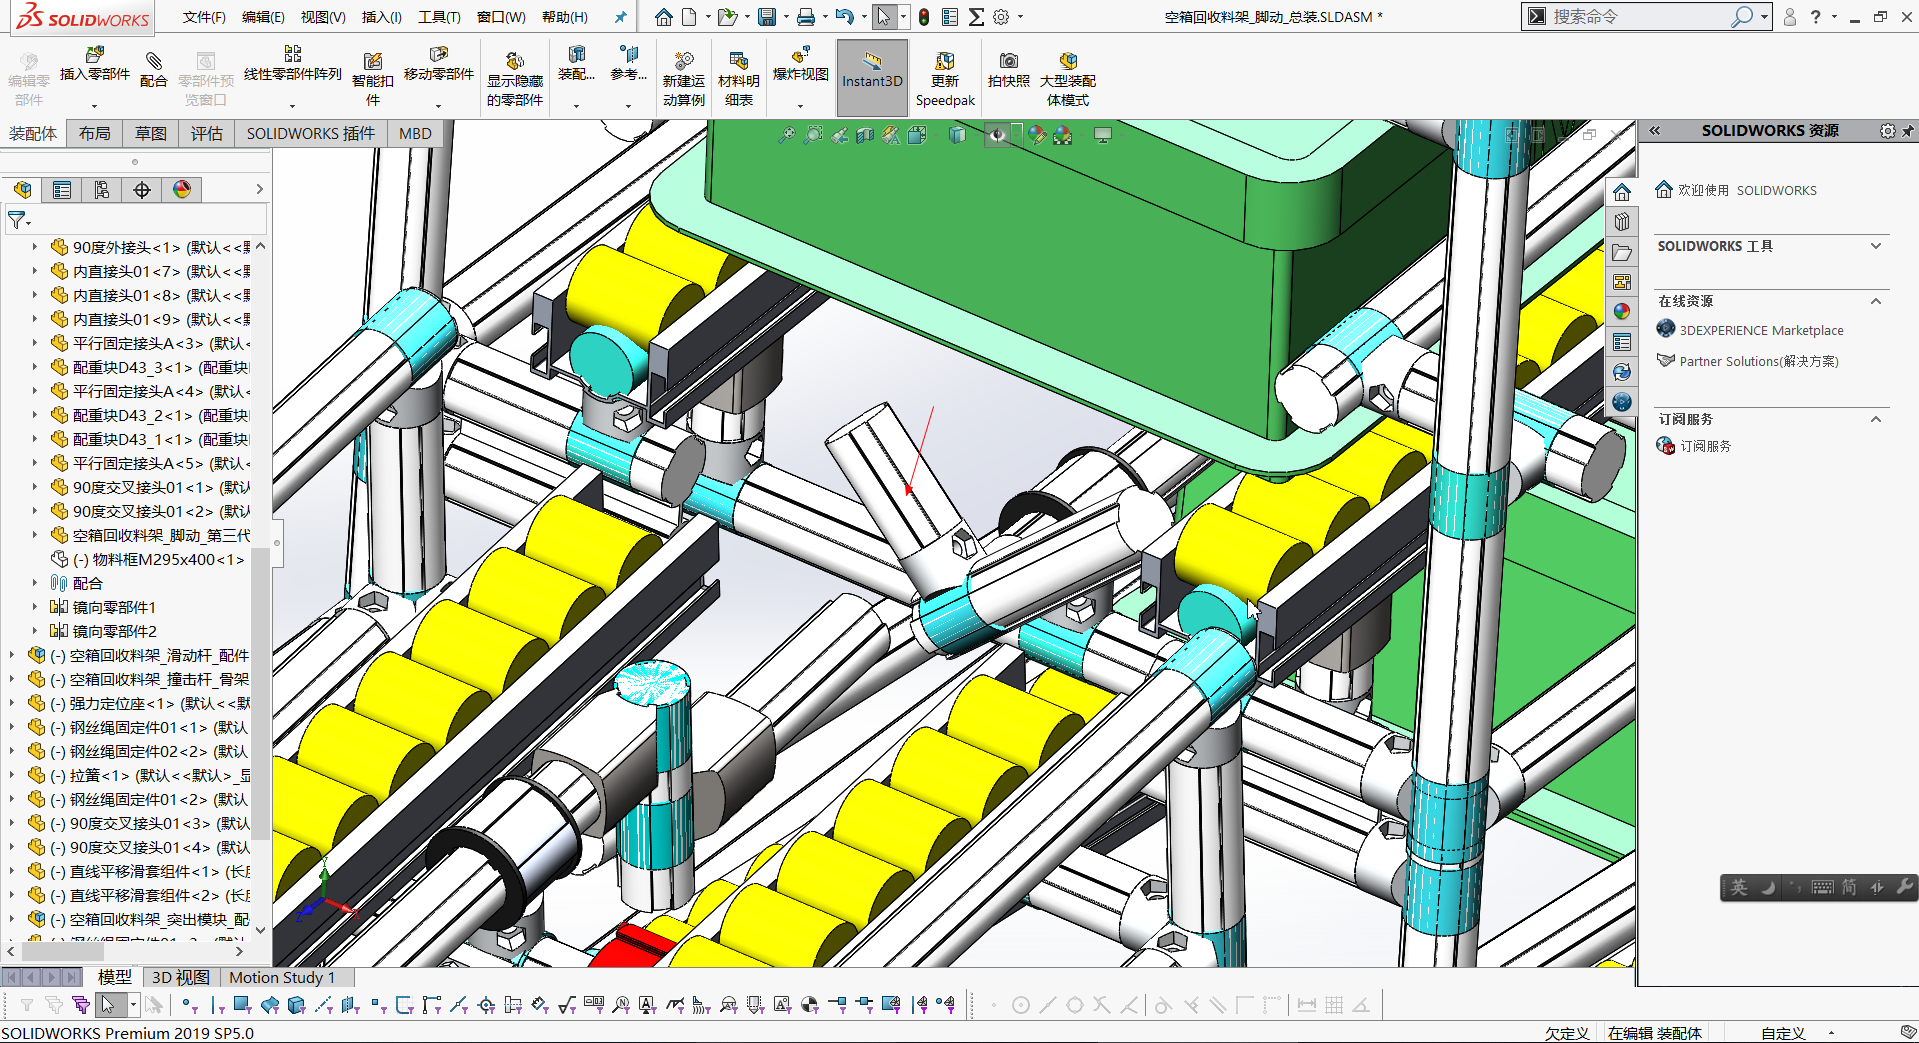Open Assembly Features (装配...) in the ribbon
The width and height of the screenshot is (1919, 1043).
576,64
